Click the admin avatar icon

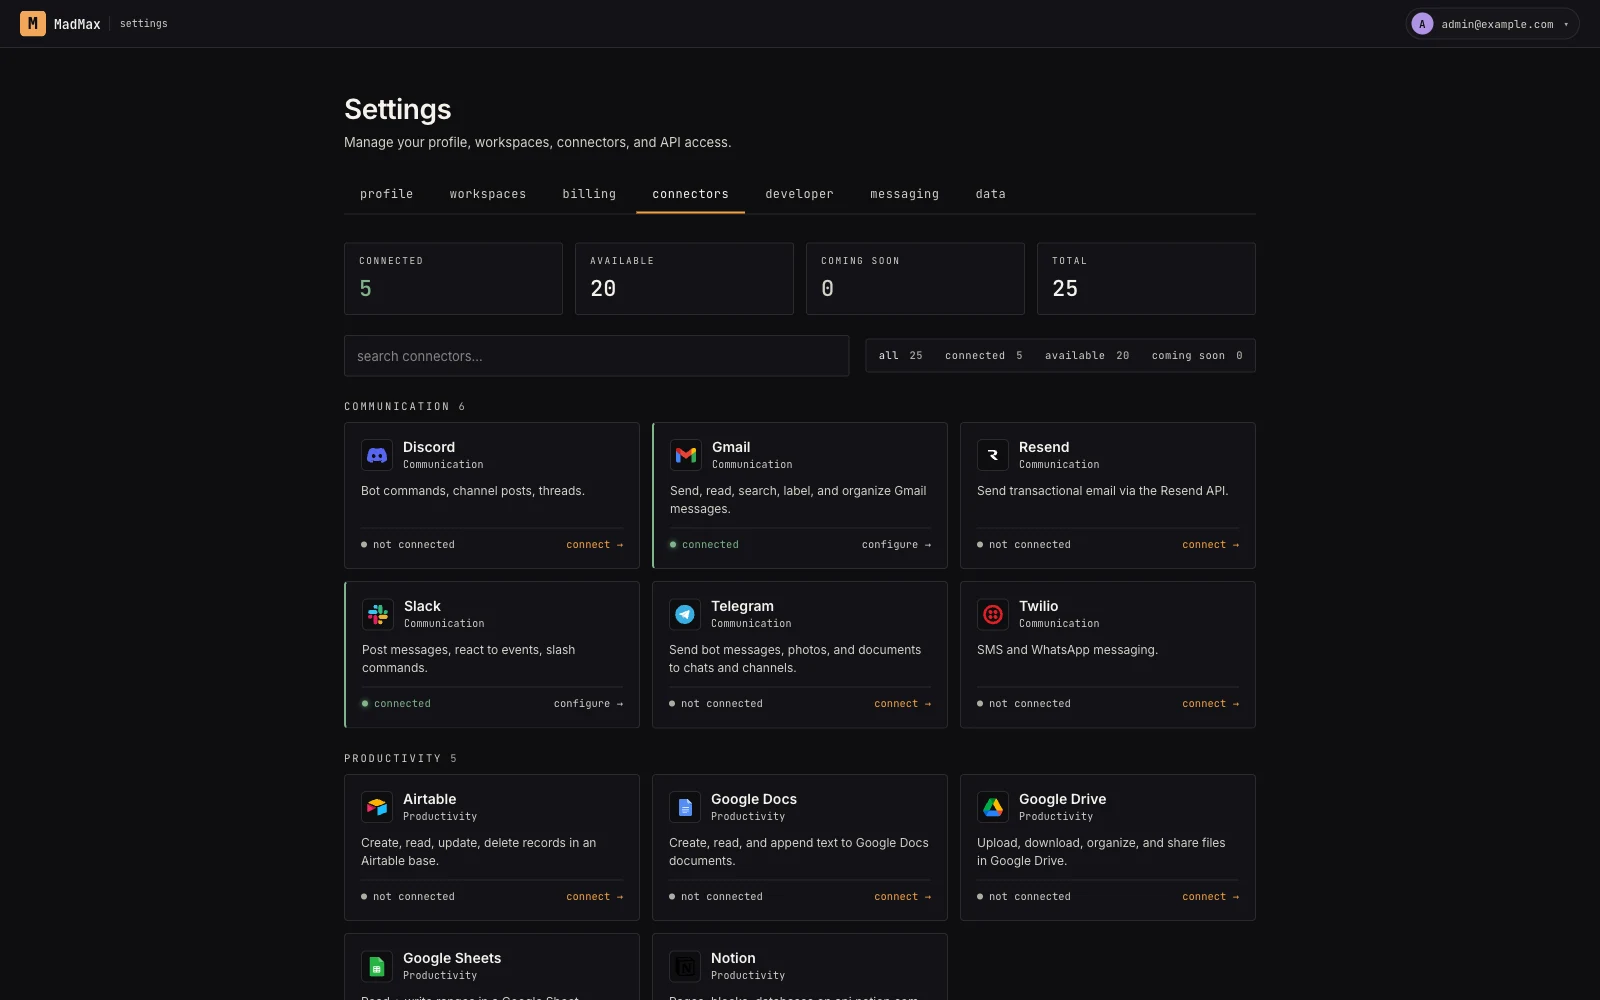1422,24
